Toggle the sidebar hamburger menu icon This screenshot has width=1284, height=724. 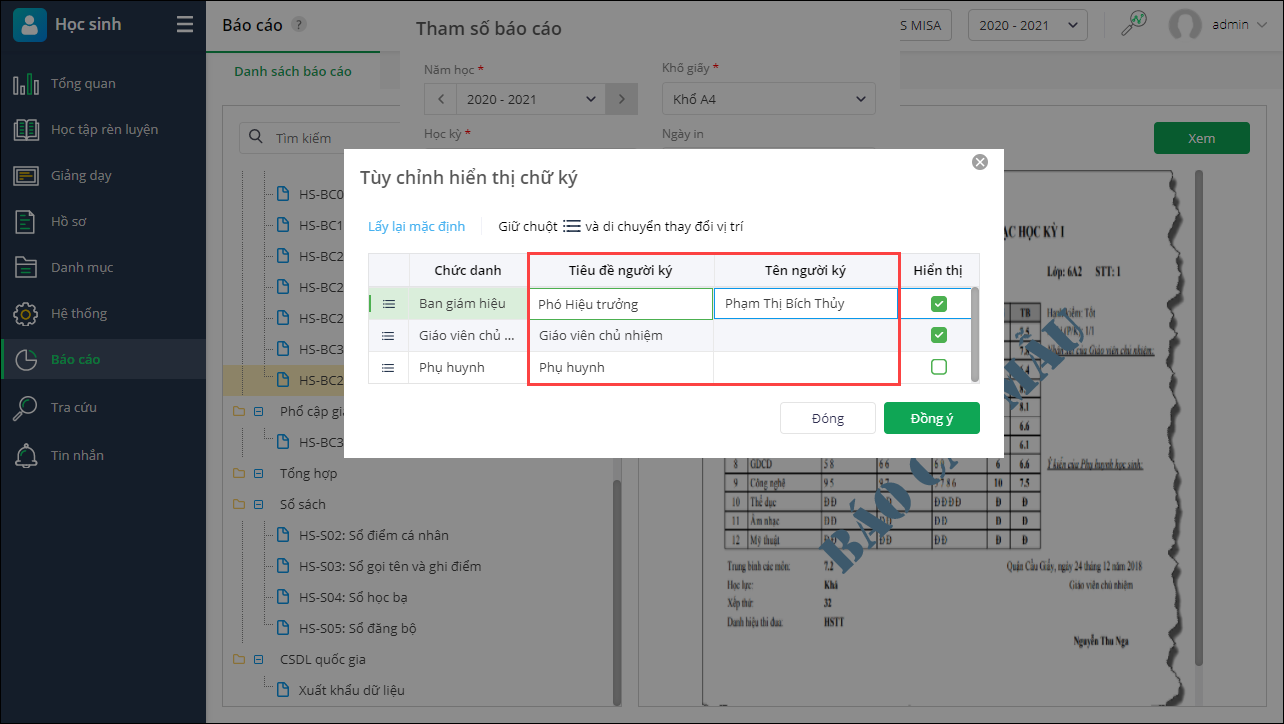[x=184, y=25]
